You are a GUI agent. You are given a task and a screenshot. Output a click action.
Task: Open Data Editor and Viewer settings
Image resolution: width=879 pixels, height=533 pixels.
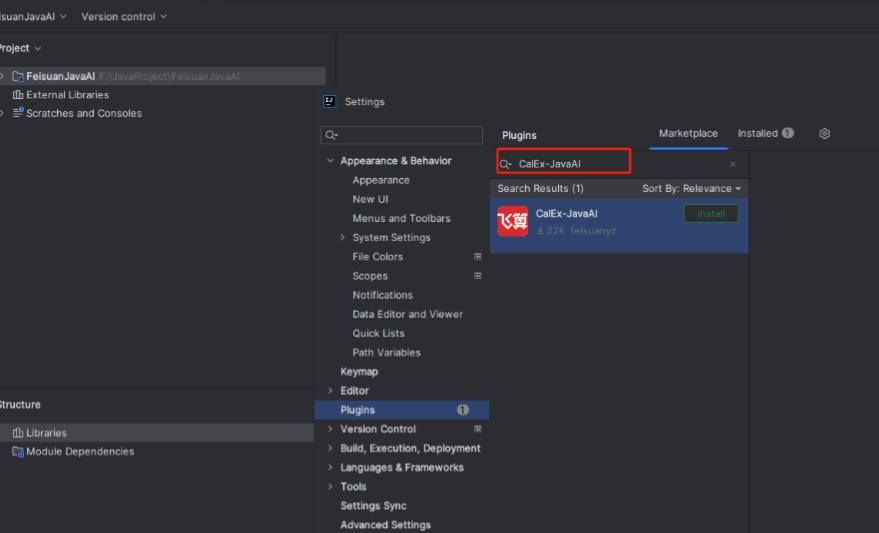point(408,314)
